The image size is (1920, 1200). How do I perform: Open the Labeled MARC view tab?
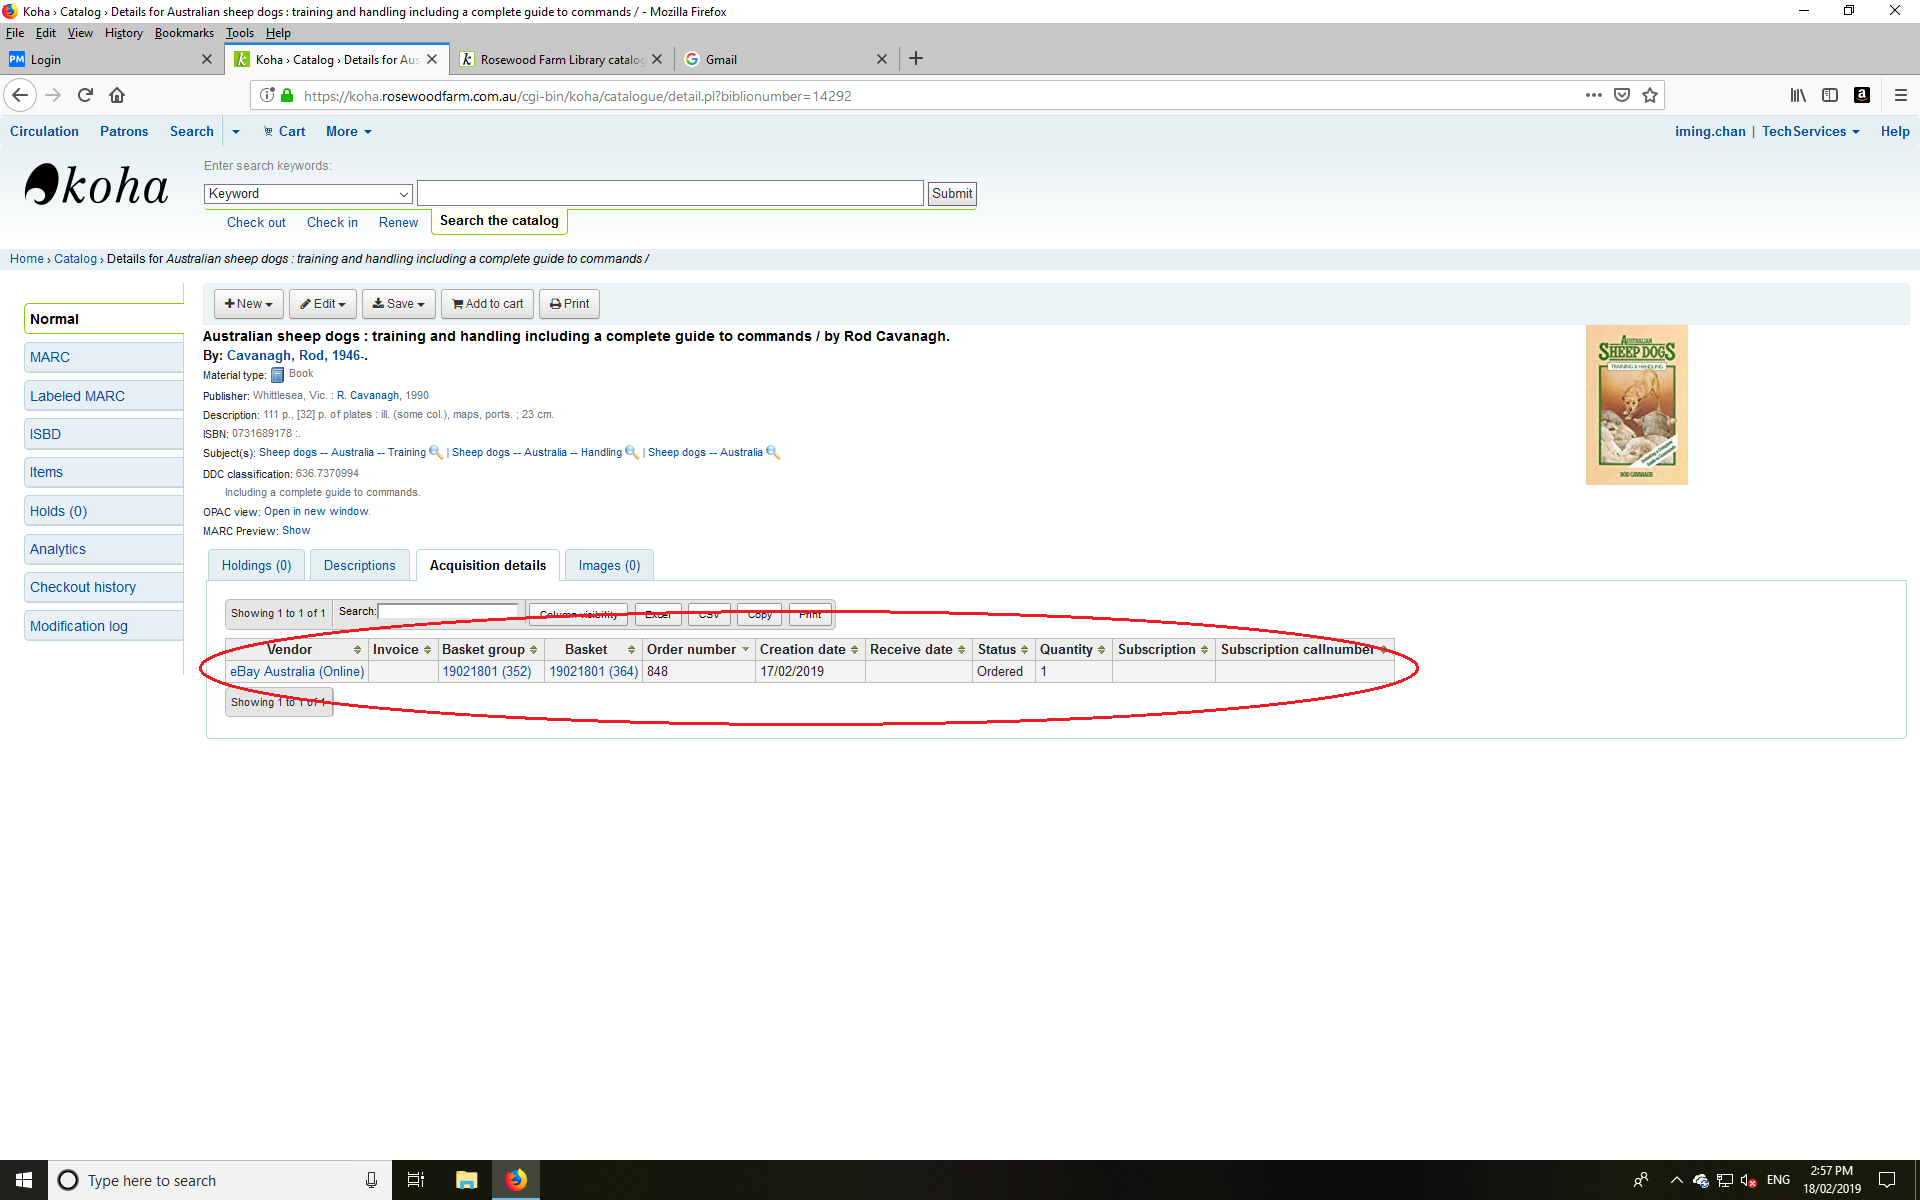(78, 396)
